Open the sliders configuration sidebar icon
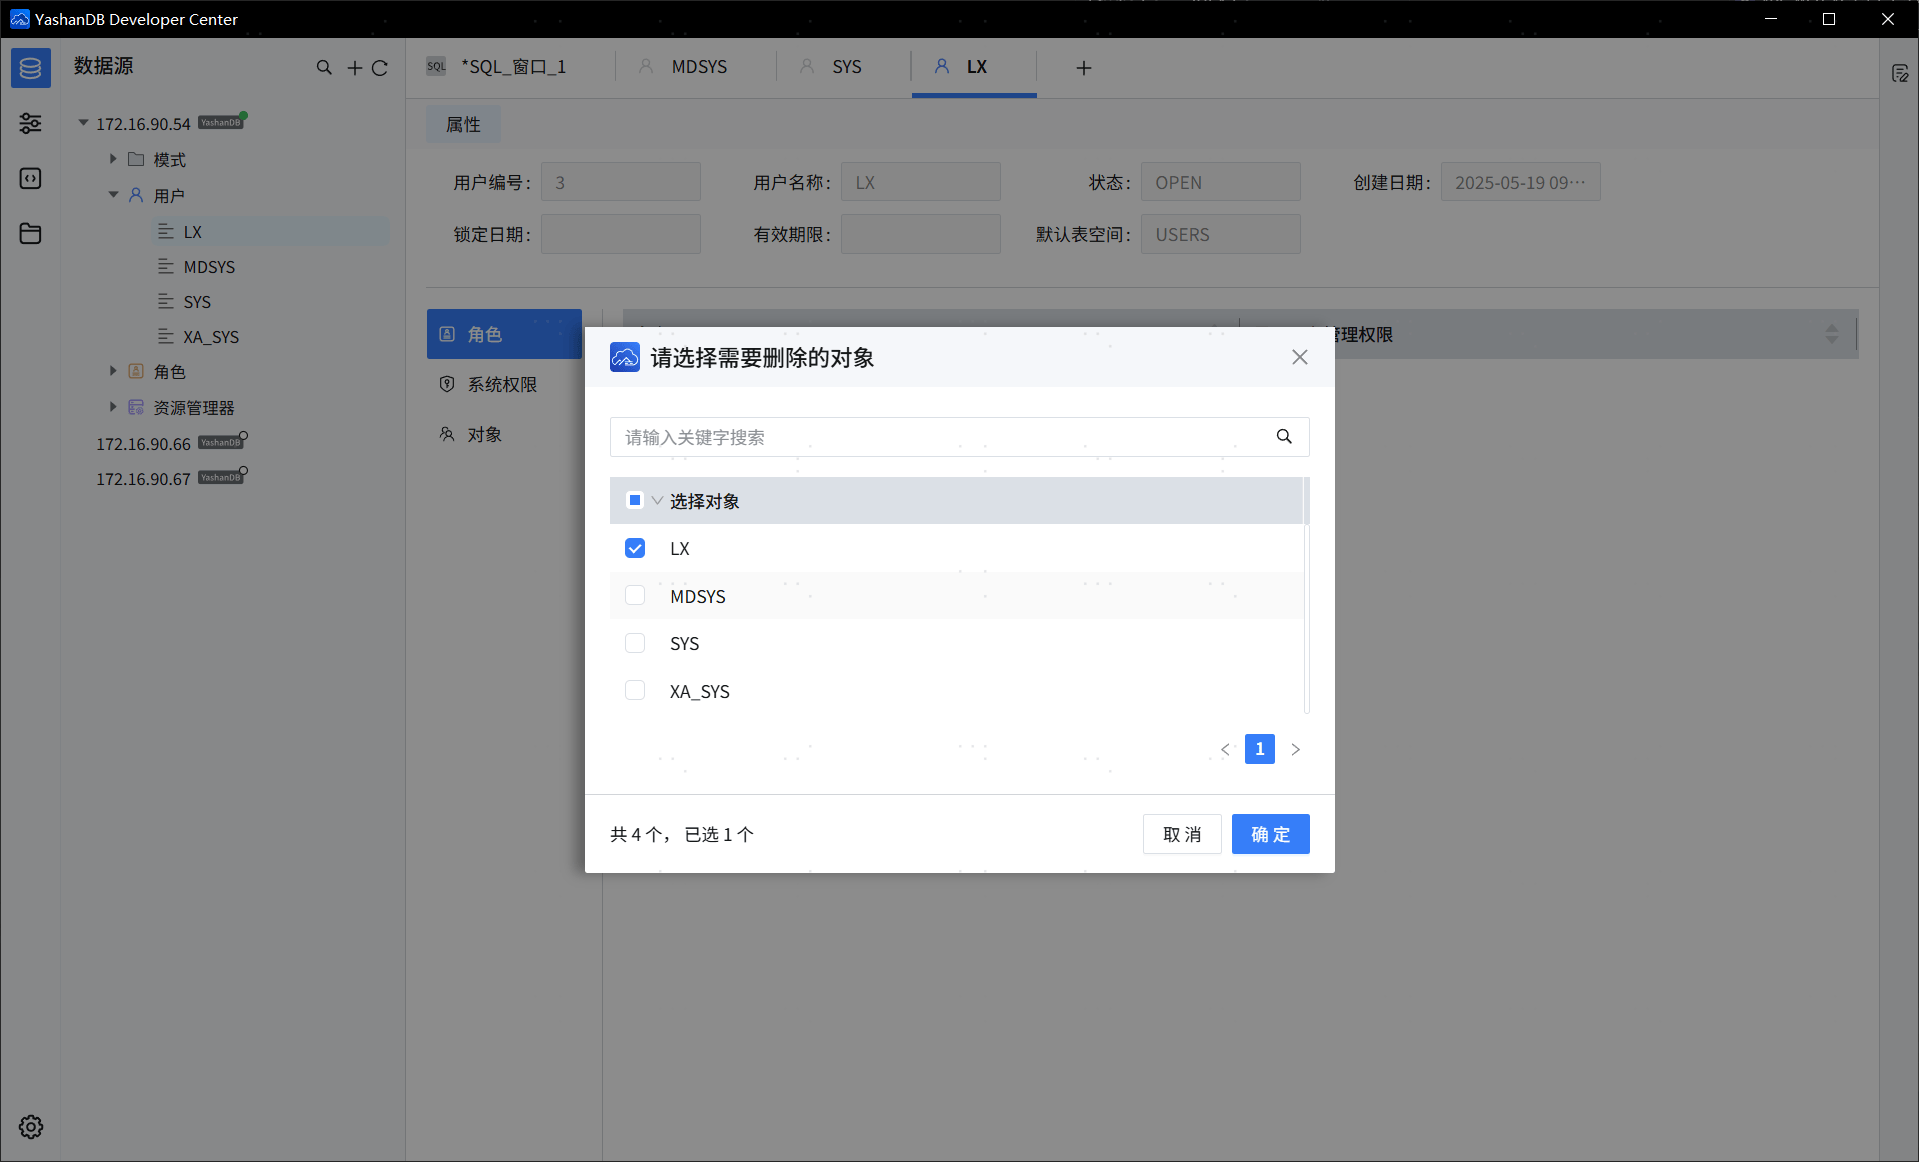Screen dimensions: 1919x1162 31,123
